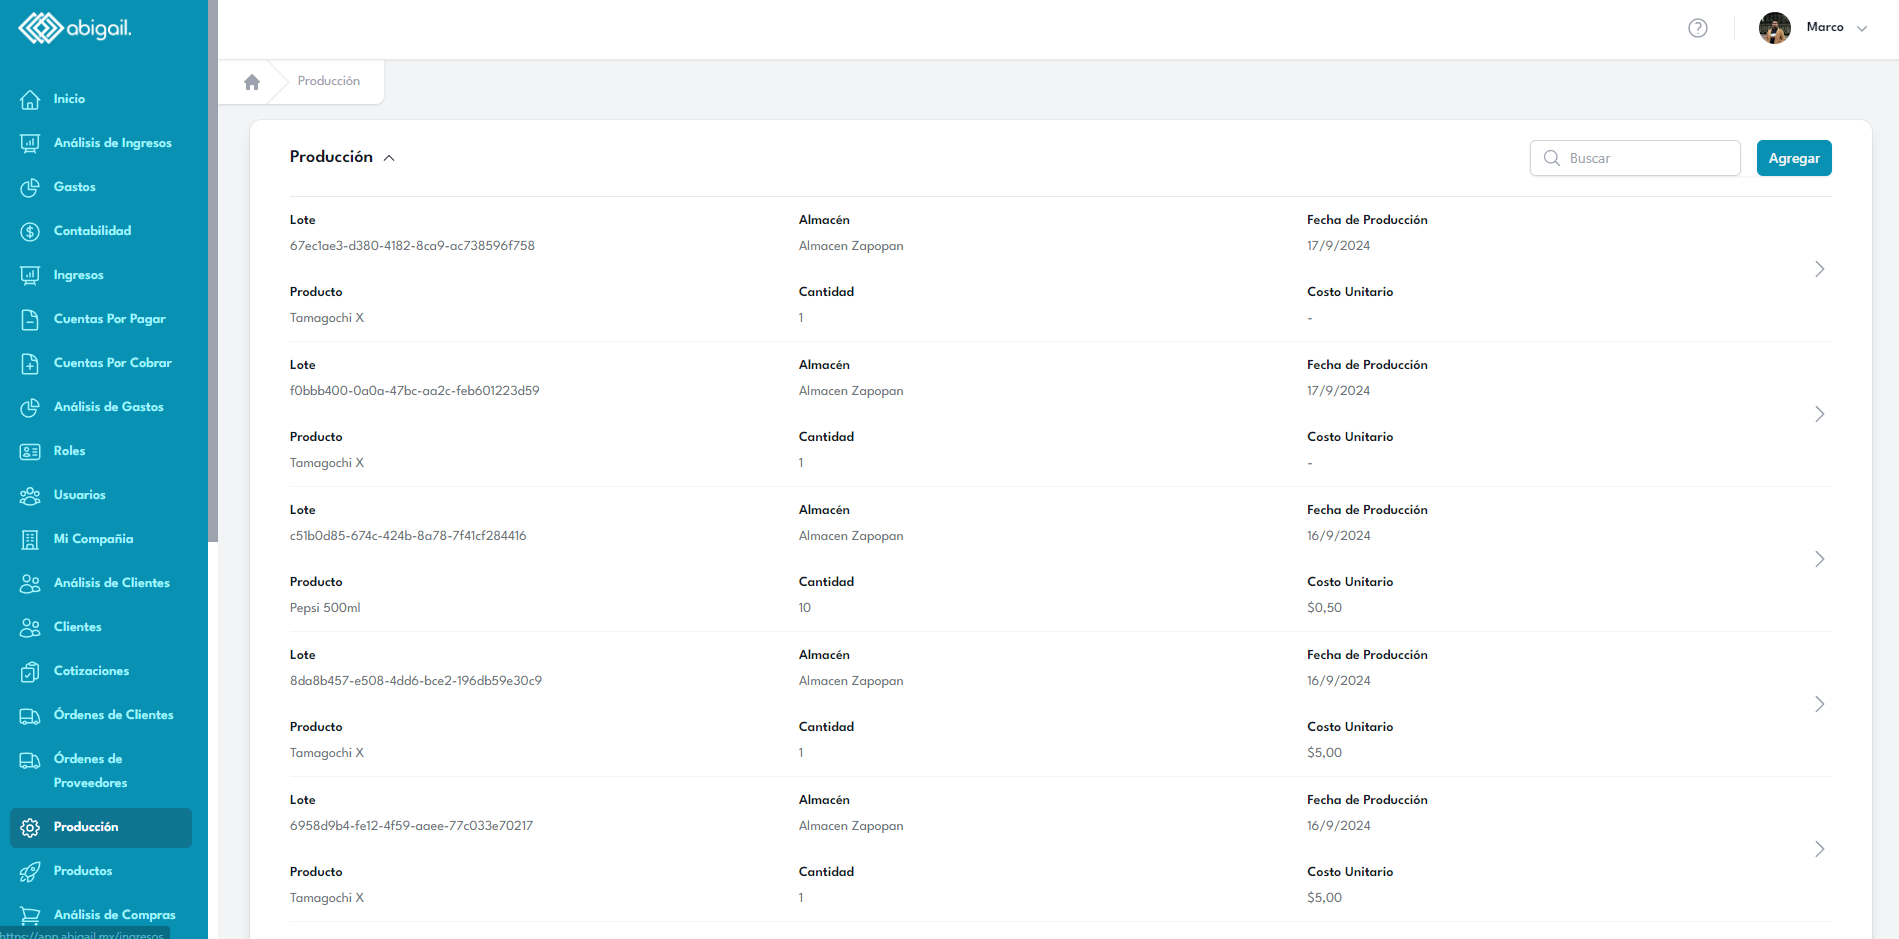Focus the Buscar search field
Screen dimensions: 1899x939
click(x=1647, y=158)
